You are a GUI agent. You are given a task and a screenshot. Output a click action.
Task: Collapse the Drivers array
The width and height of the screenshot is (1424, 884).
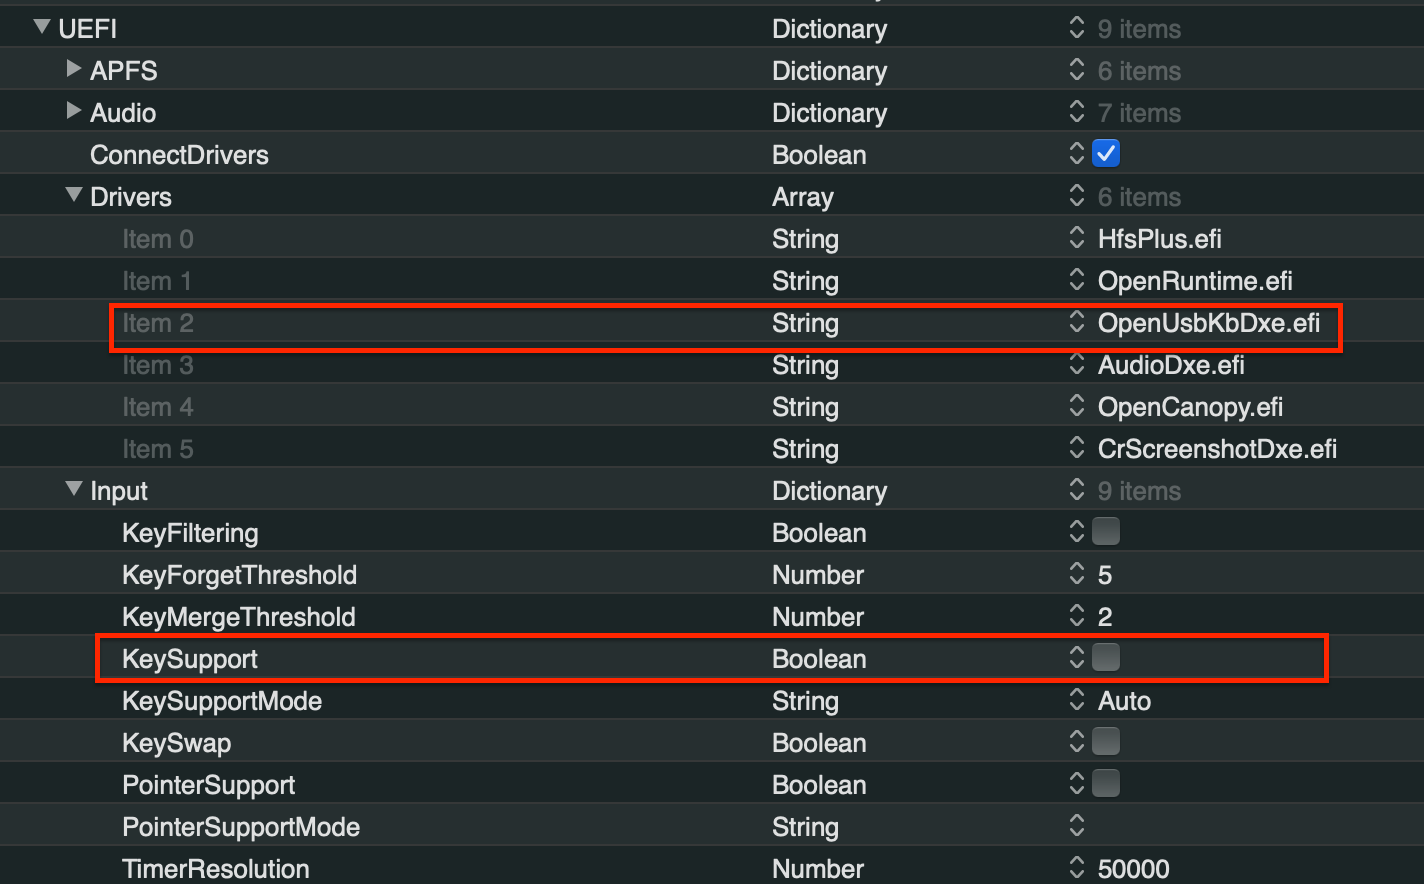point(73,195)
